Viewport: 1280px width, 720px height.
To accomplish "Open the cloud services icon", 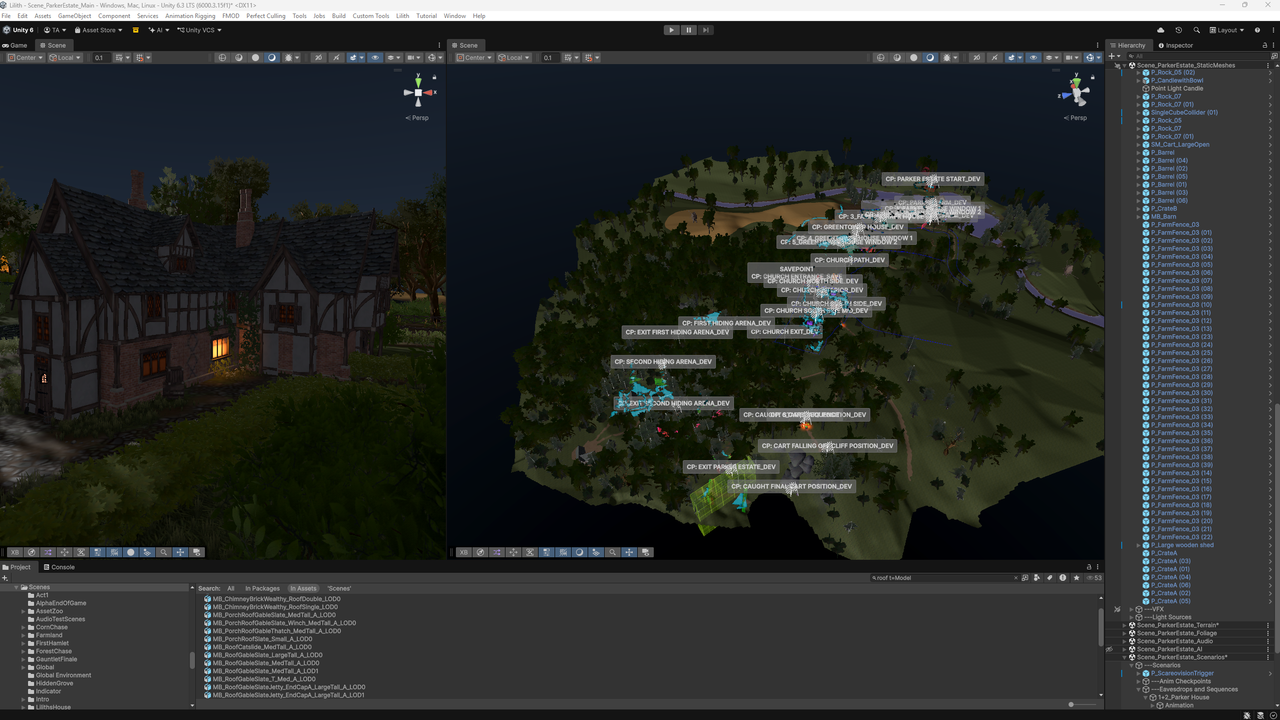I will [x=1161, y=30].
